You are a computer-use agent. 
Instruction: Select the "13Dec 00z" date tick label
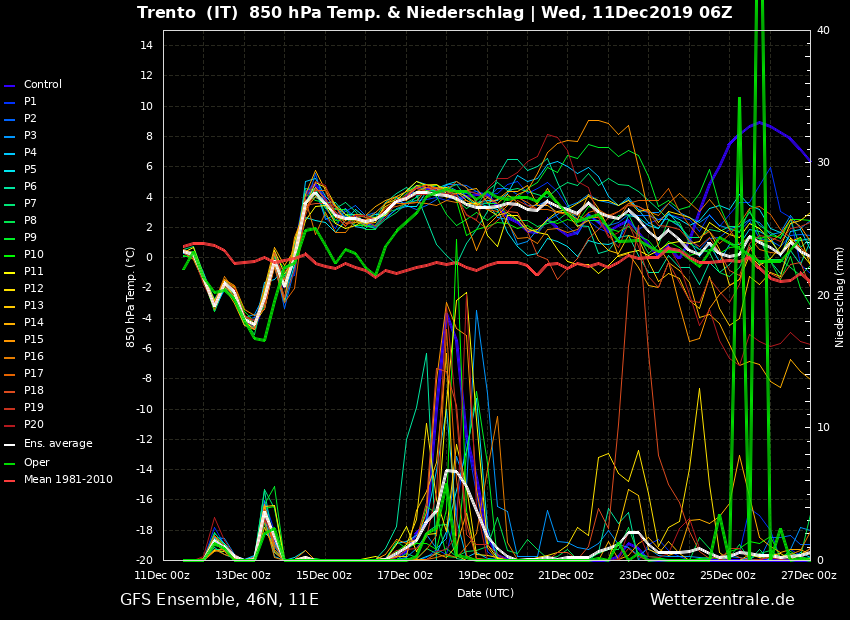(x=243, y=576)
